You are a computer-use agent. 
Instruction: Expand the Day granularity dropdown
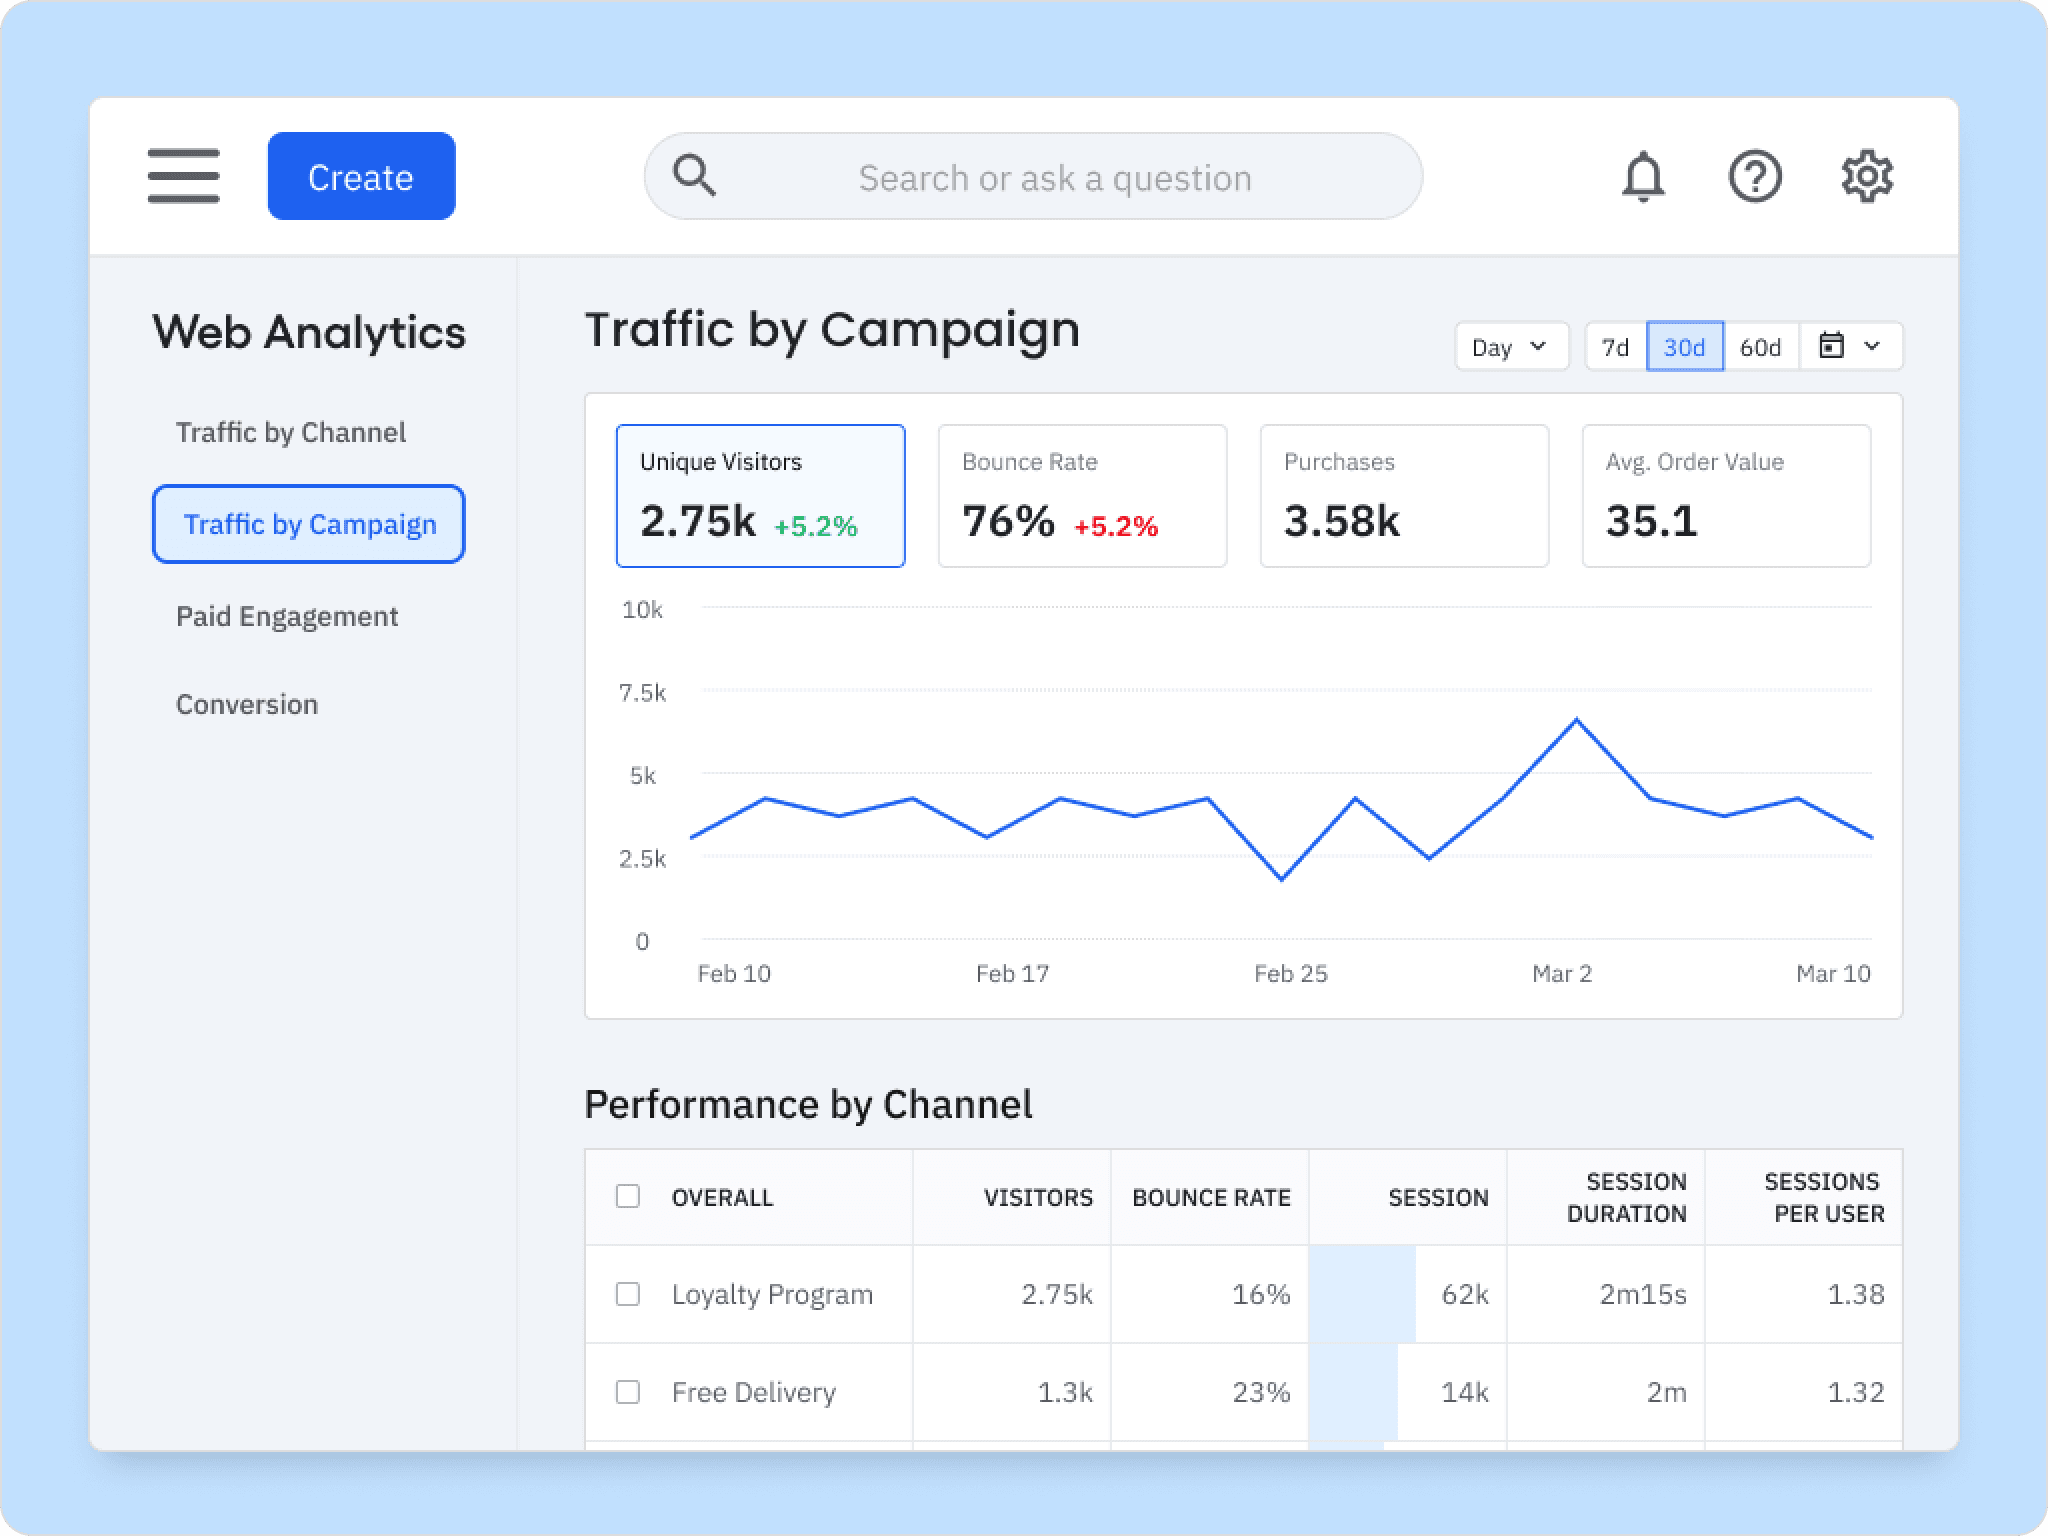point(1510,347)
